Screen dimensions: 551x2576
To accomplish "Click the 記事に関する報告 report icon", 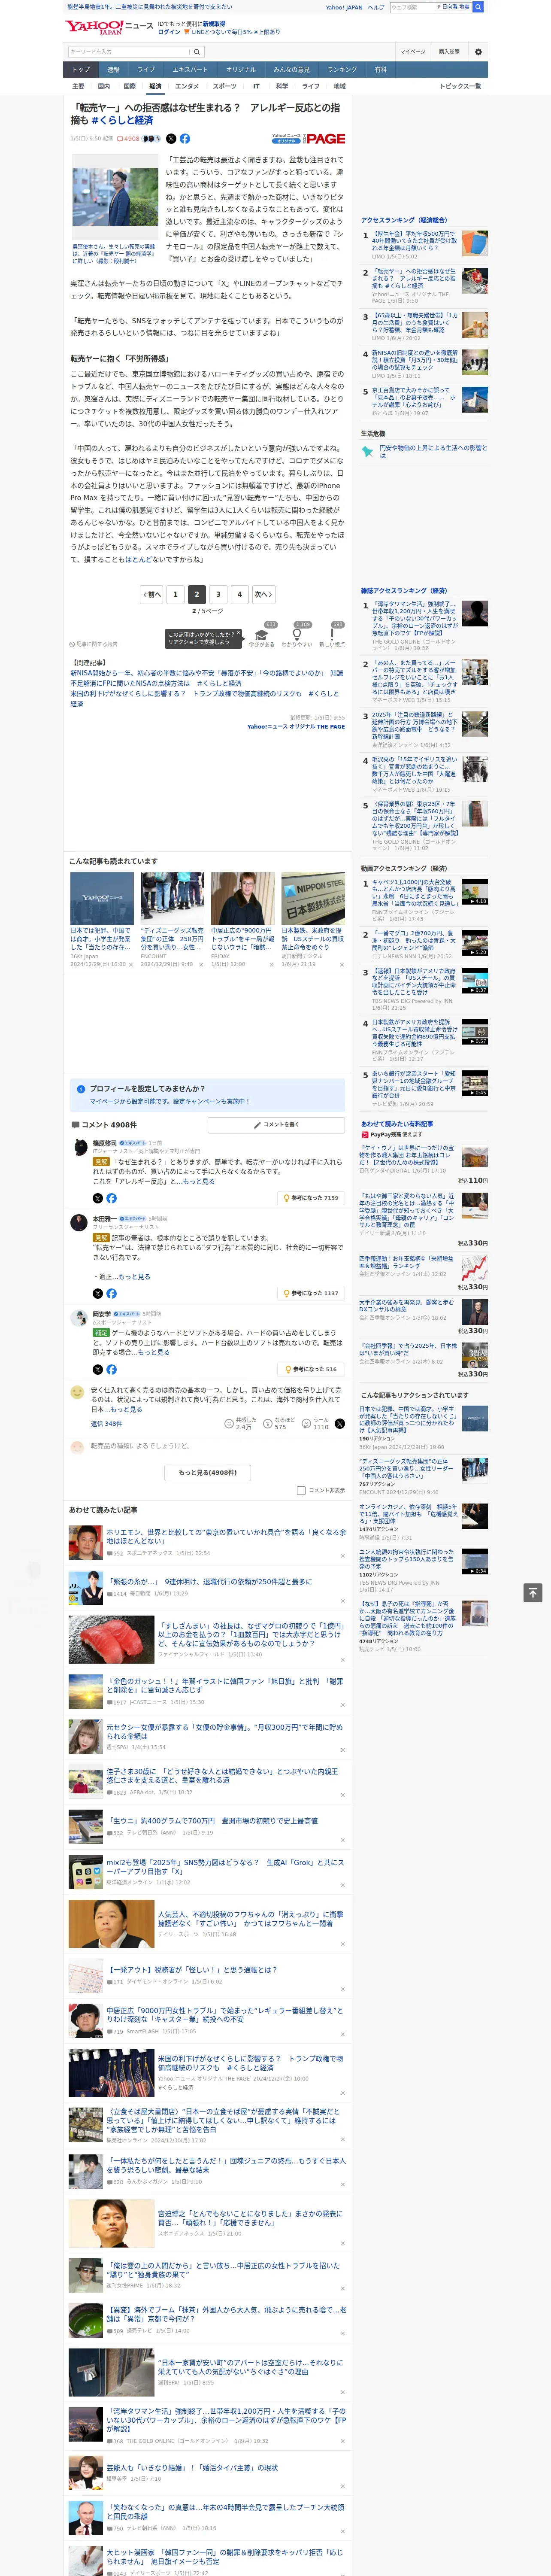I will (72, 644).
